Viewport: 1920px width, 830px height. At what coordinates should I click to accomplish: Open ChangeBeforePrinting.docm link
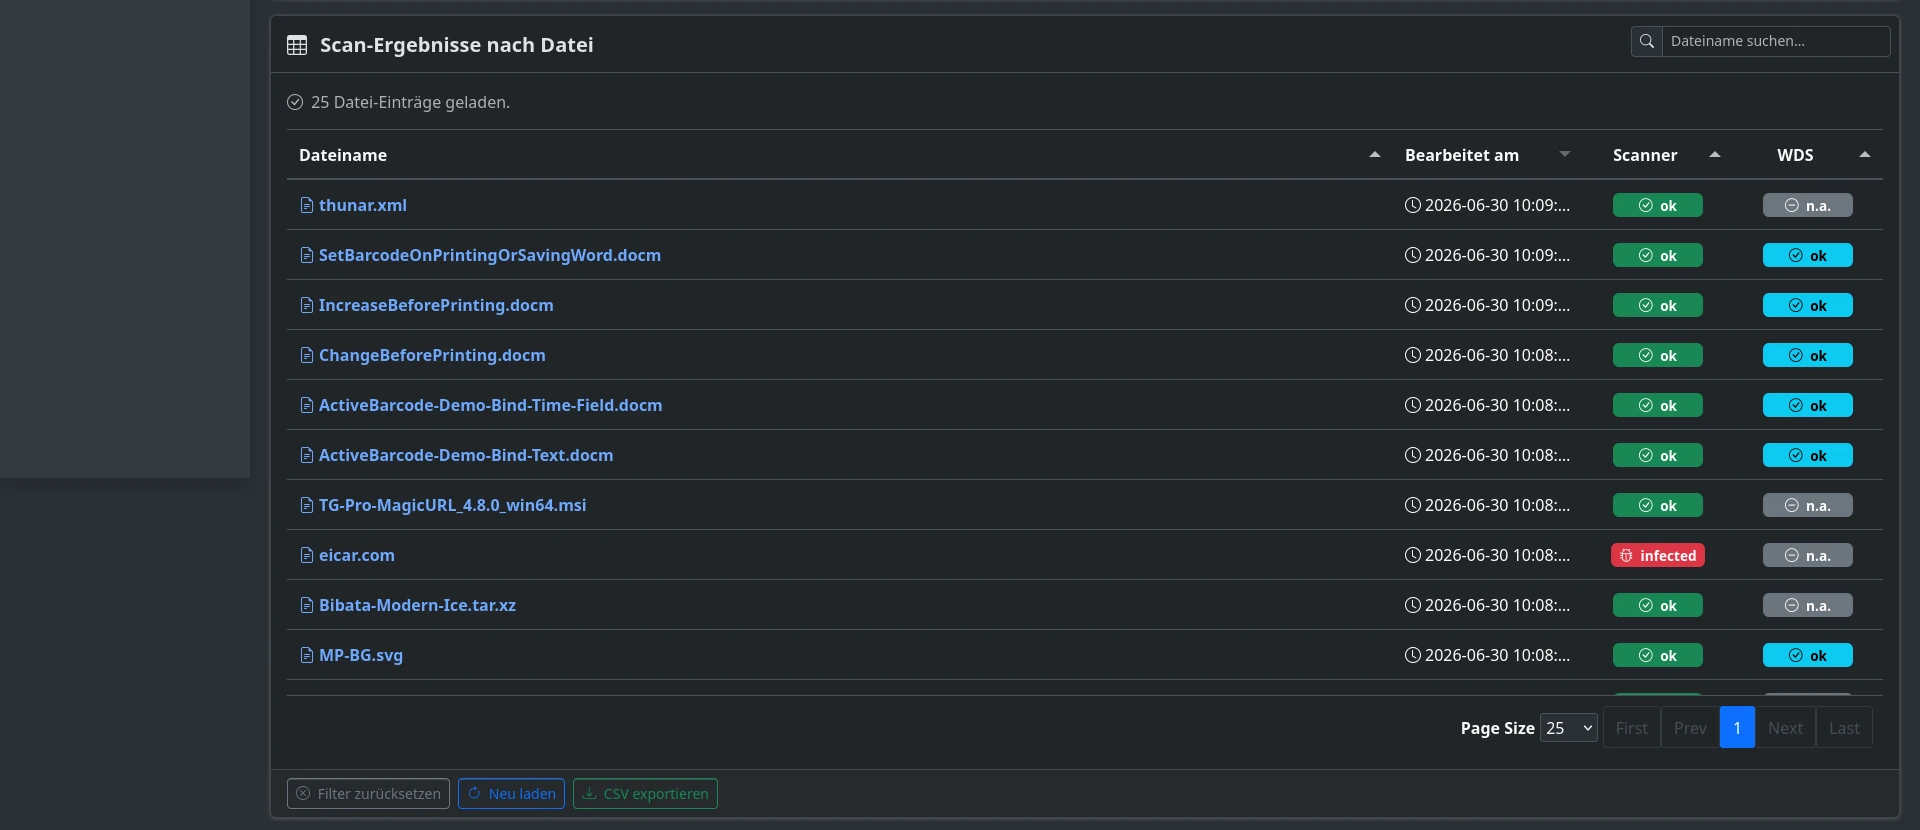tap(432, 355)
